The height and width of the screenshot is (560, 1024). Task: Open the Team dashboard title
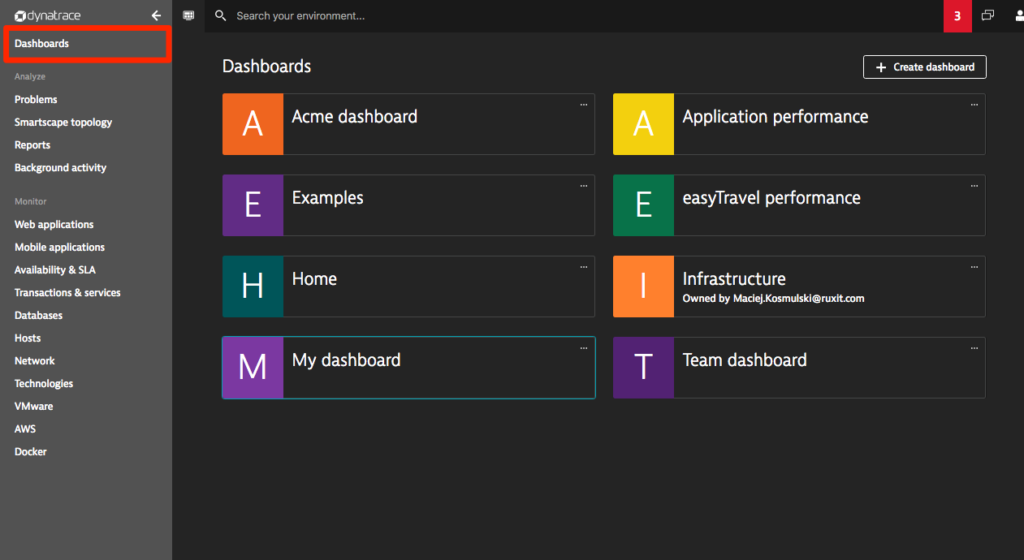pos(744,360)
